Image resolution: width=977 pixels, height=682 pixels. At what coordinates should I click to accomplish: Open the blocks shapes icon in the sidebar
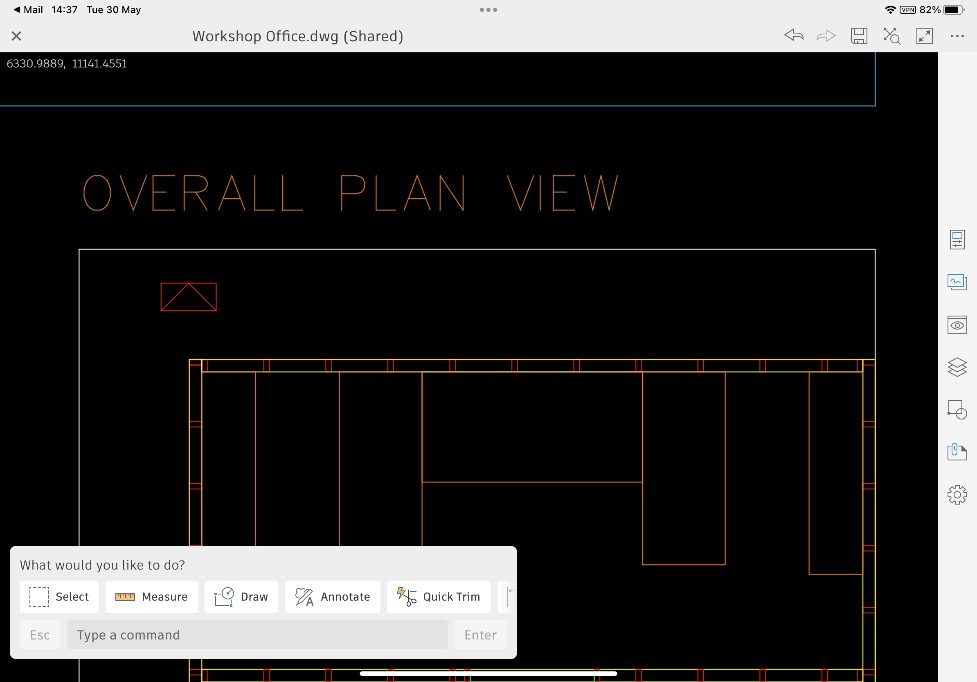[x=957, y=409]
